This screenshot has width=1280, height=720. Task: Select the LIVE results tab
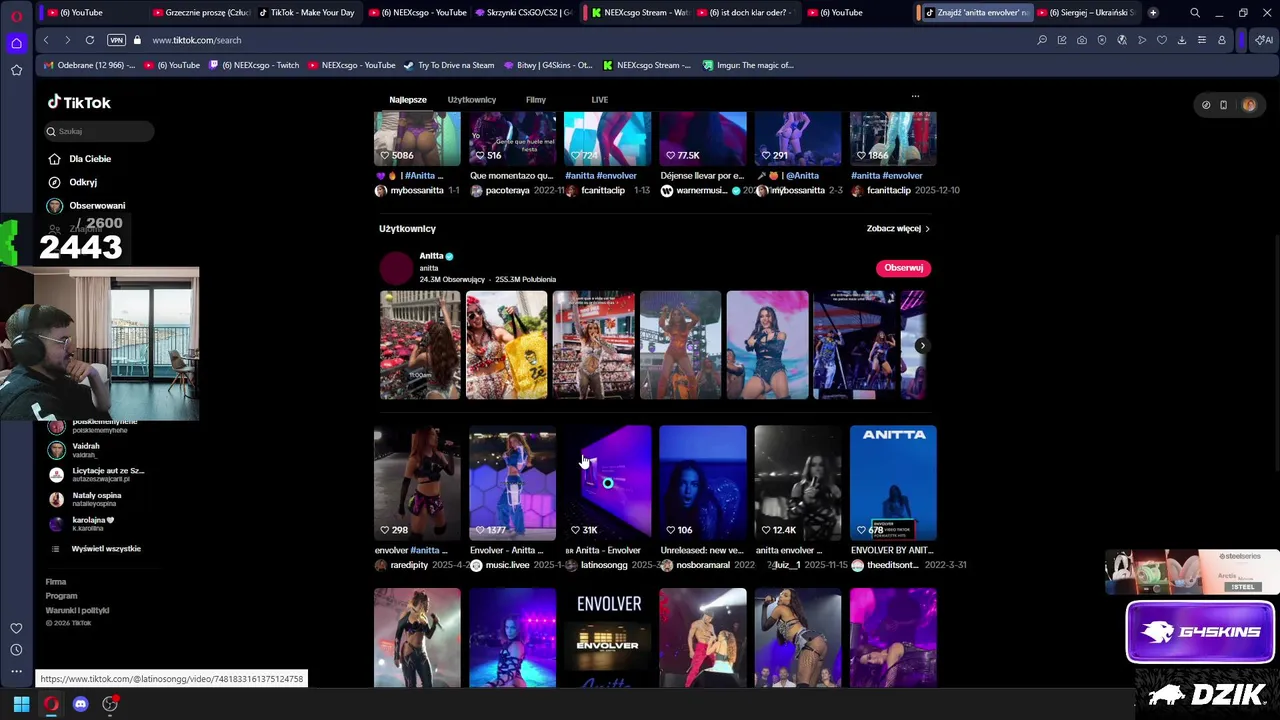tap(600, 100)
